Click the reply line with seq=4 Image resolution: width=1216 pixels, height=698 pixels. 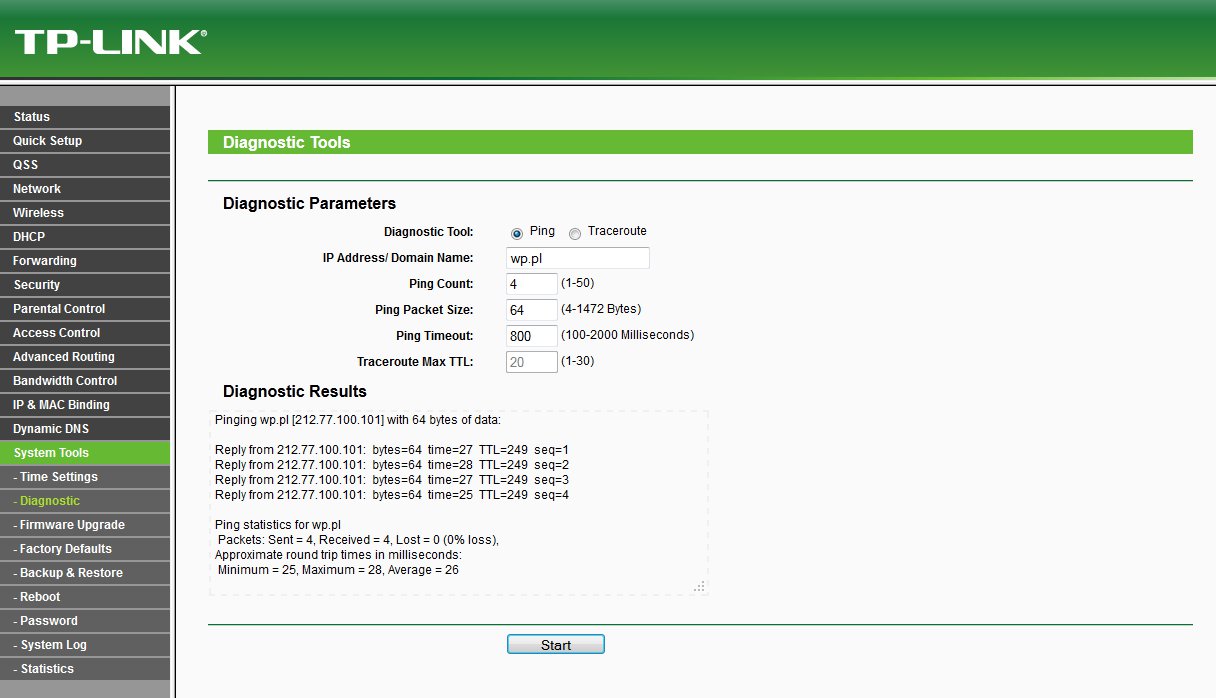[392, 495]
